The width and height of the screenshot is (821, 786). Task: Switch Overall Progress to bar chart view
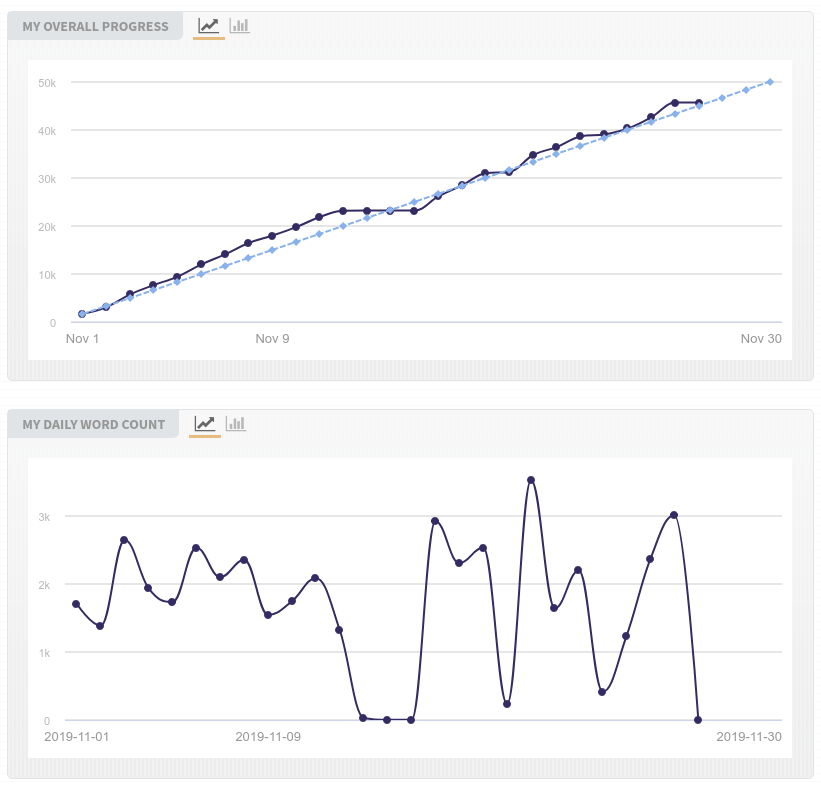point(239,26)
